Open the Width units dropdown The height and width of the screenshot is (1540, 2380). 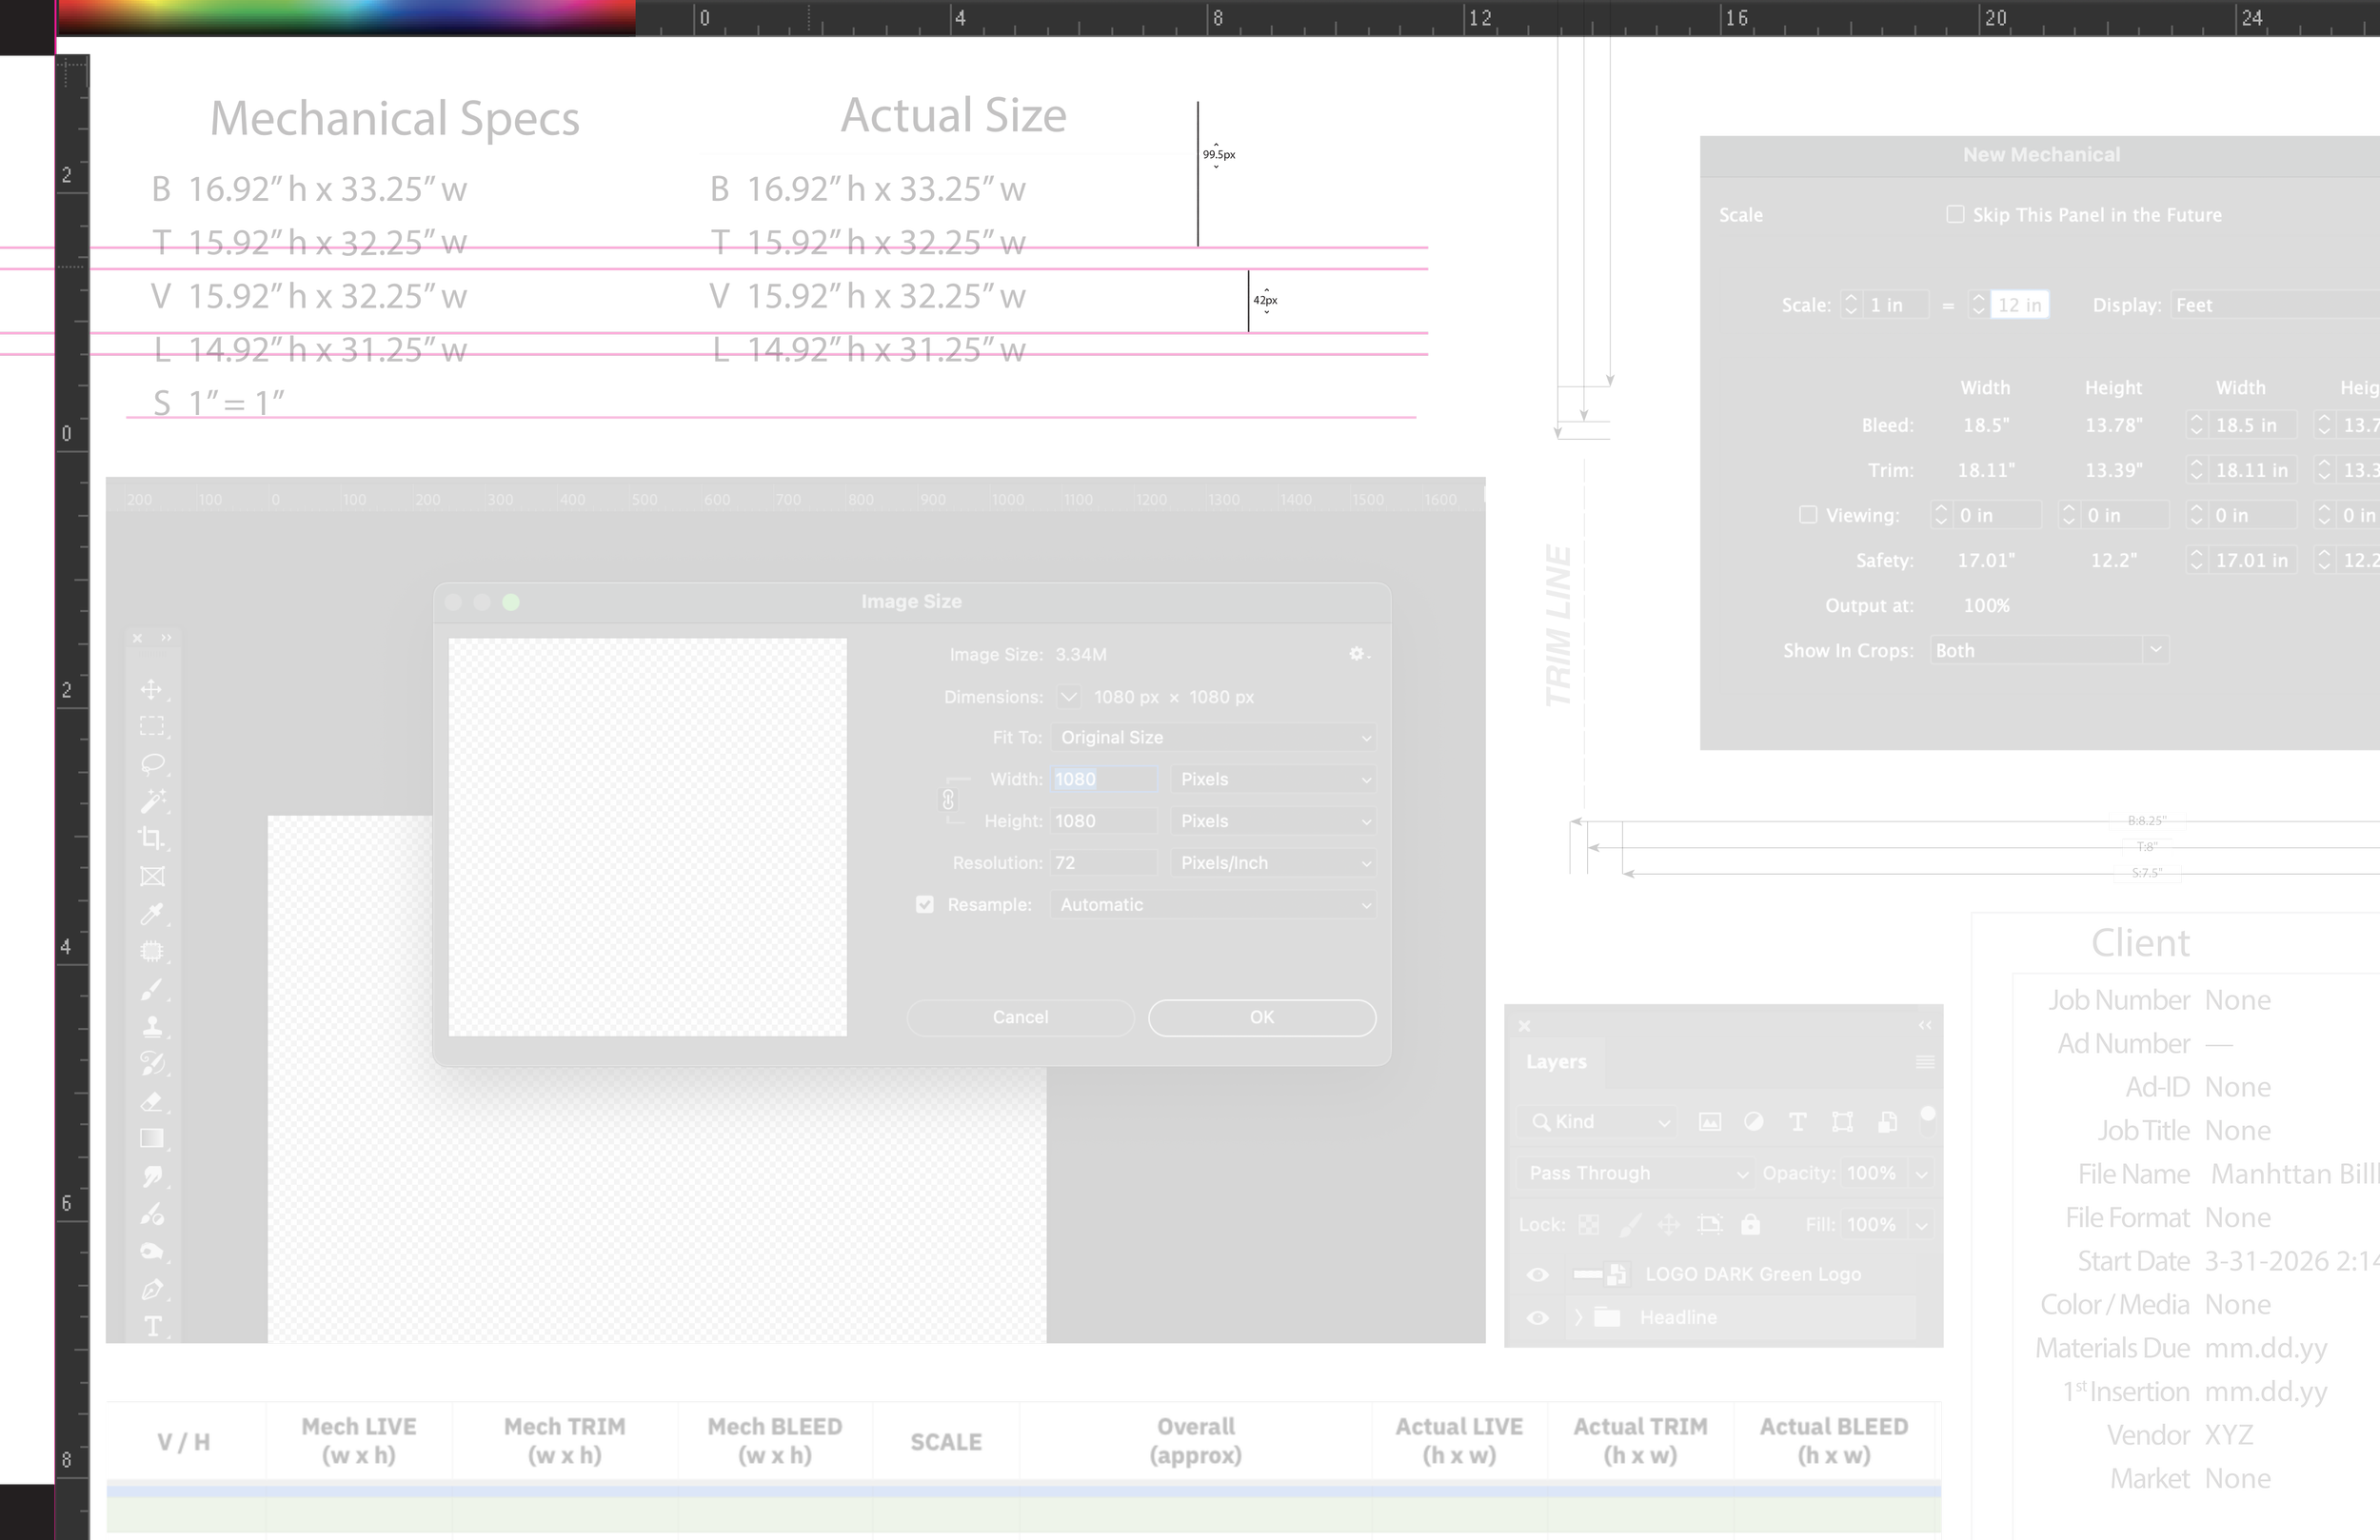[1274, 779]
